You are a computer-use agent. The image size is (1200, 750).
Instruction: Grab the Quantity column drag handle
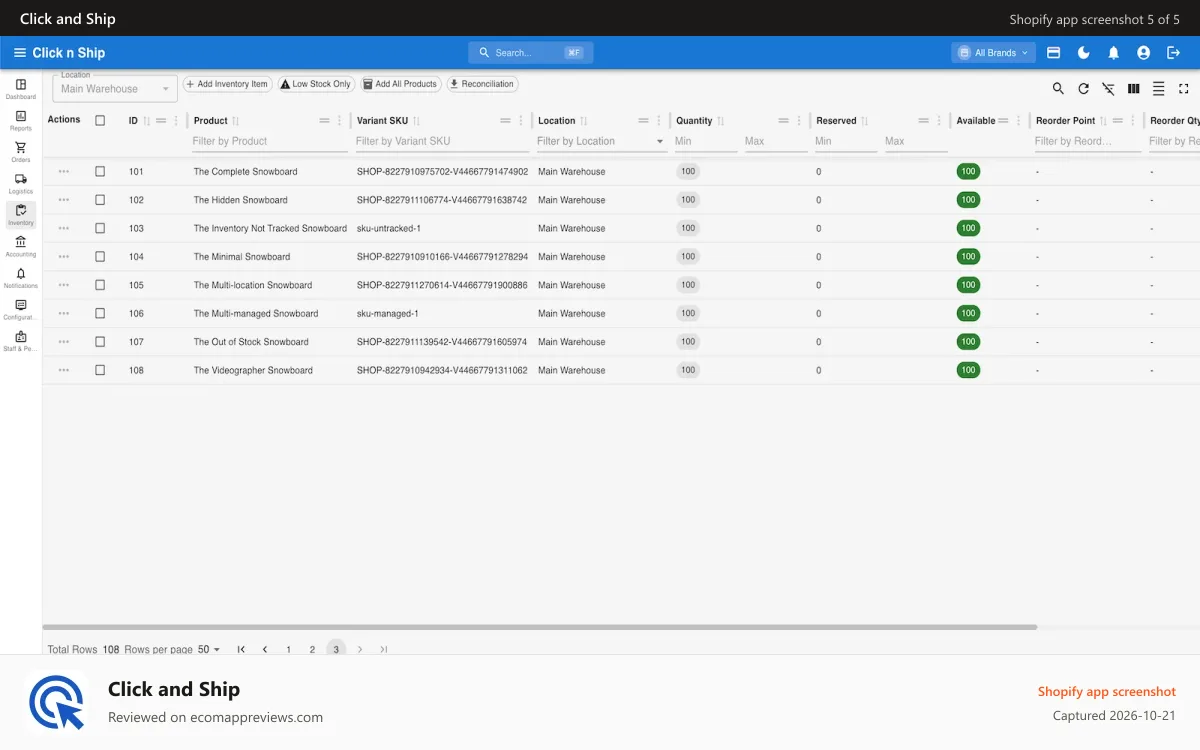(x=784, y=121)
